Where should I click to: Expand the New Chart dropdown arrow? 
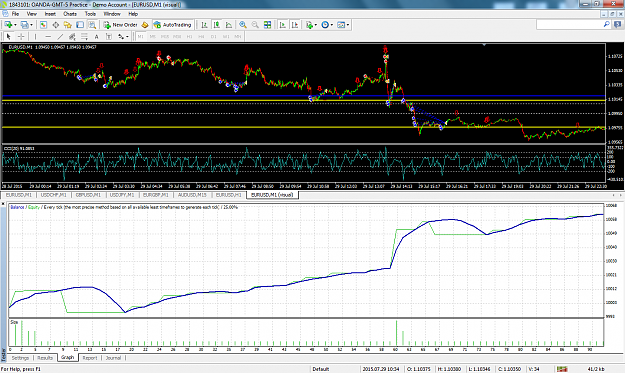pyautogui.click(x=15, y=25)
